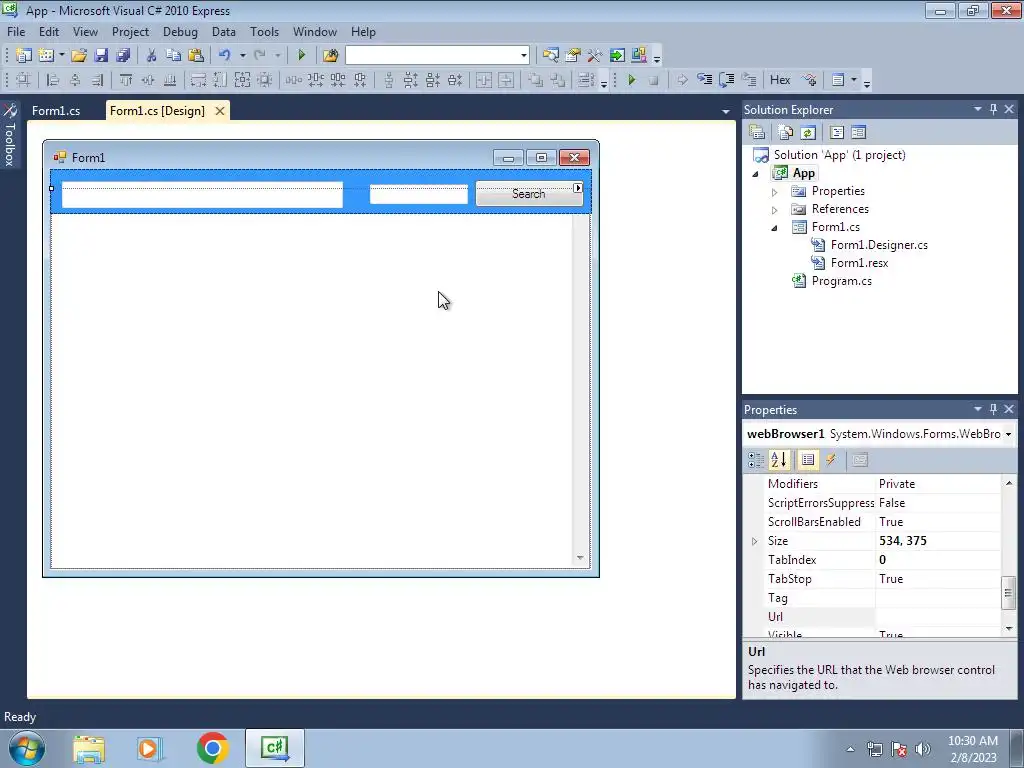Viewport: 1024px width, 768px height.
Task: Click the Step Over debug icon
Action: pos(726,80)
